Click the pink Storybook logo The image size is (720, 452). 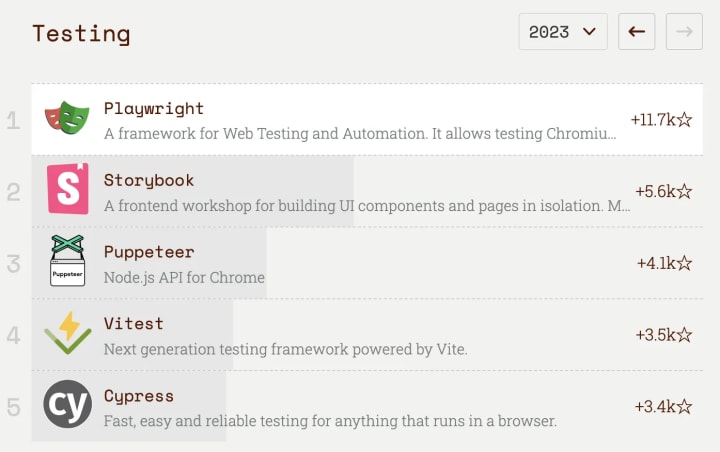point(68,189)
